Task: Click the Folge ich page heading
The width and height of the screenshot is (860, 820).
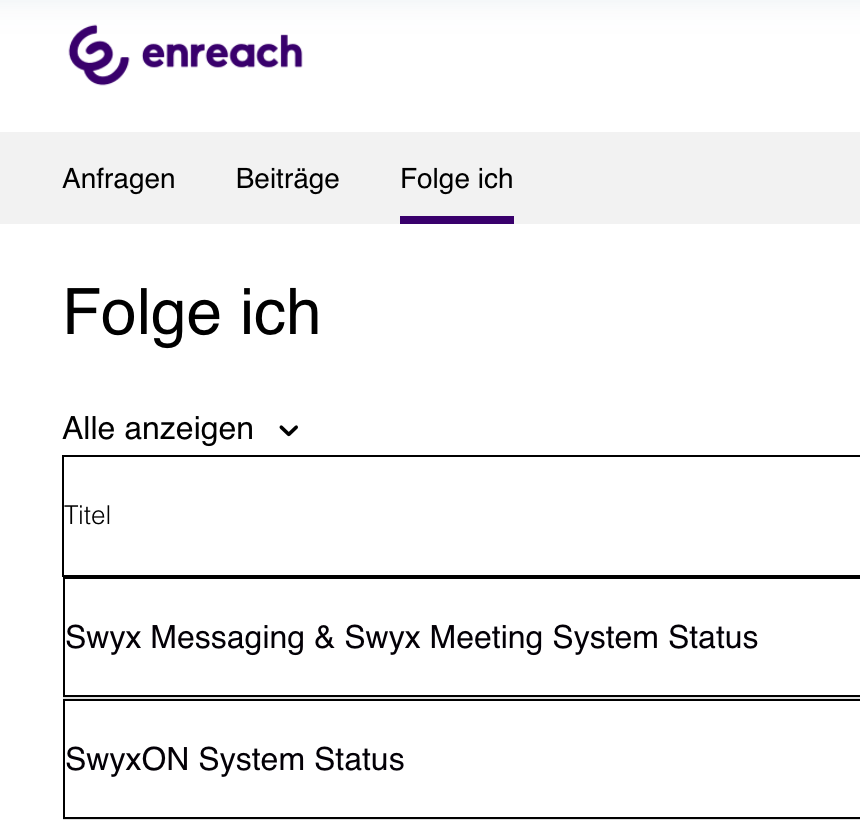Action: point(191,312)
